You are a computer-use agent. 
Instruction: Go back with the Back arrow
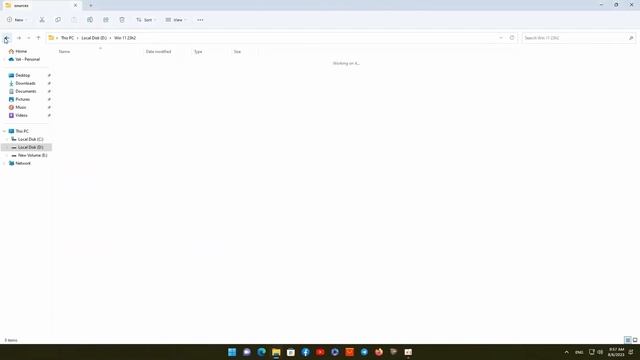(x=7, y=38)
